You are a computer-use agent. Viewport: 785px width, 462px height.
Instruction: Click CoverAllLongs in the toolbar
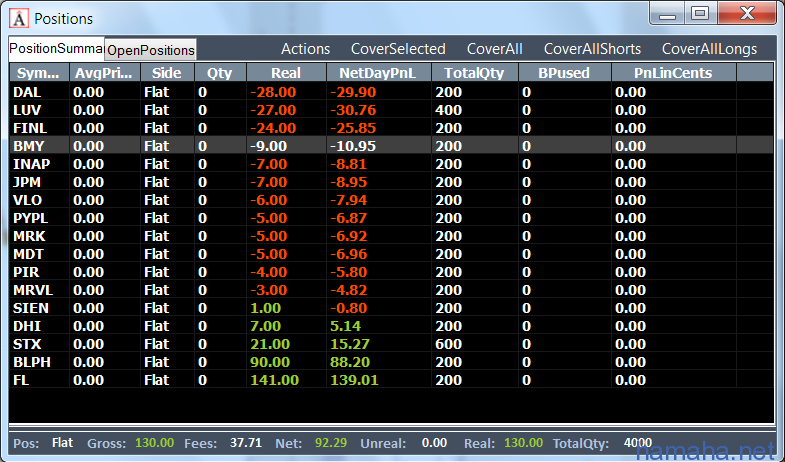(709, 49)
